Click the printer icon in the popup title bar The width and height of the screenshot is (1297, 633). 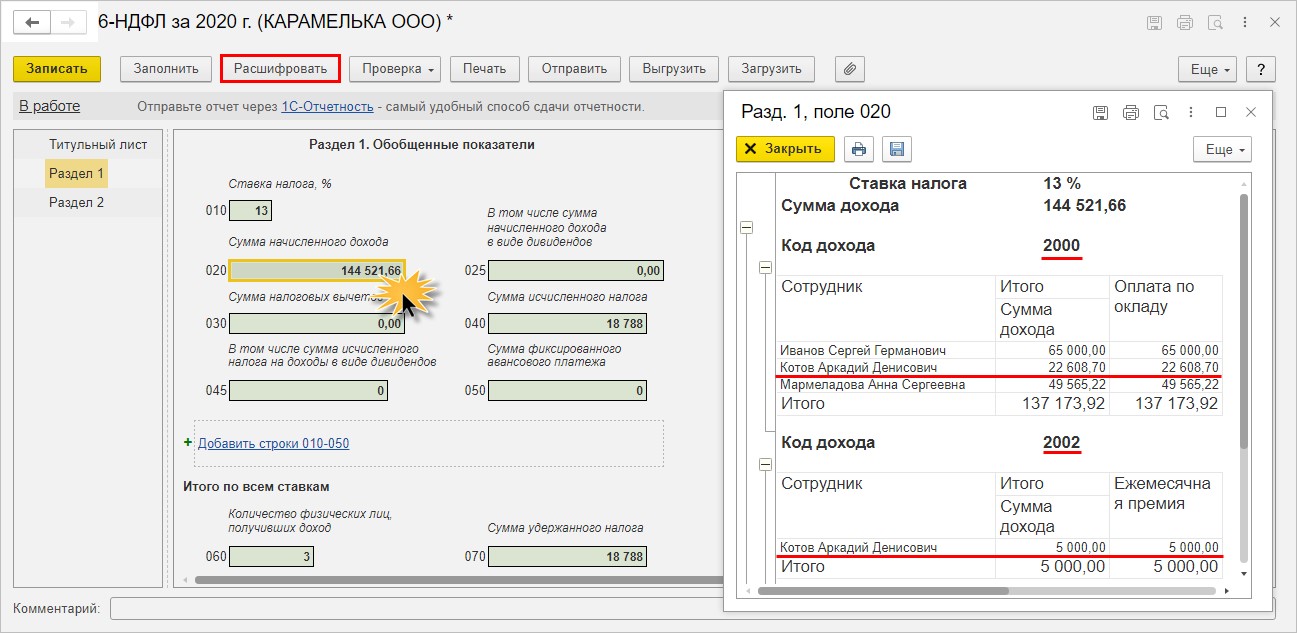point(1131,112)
